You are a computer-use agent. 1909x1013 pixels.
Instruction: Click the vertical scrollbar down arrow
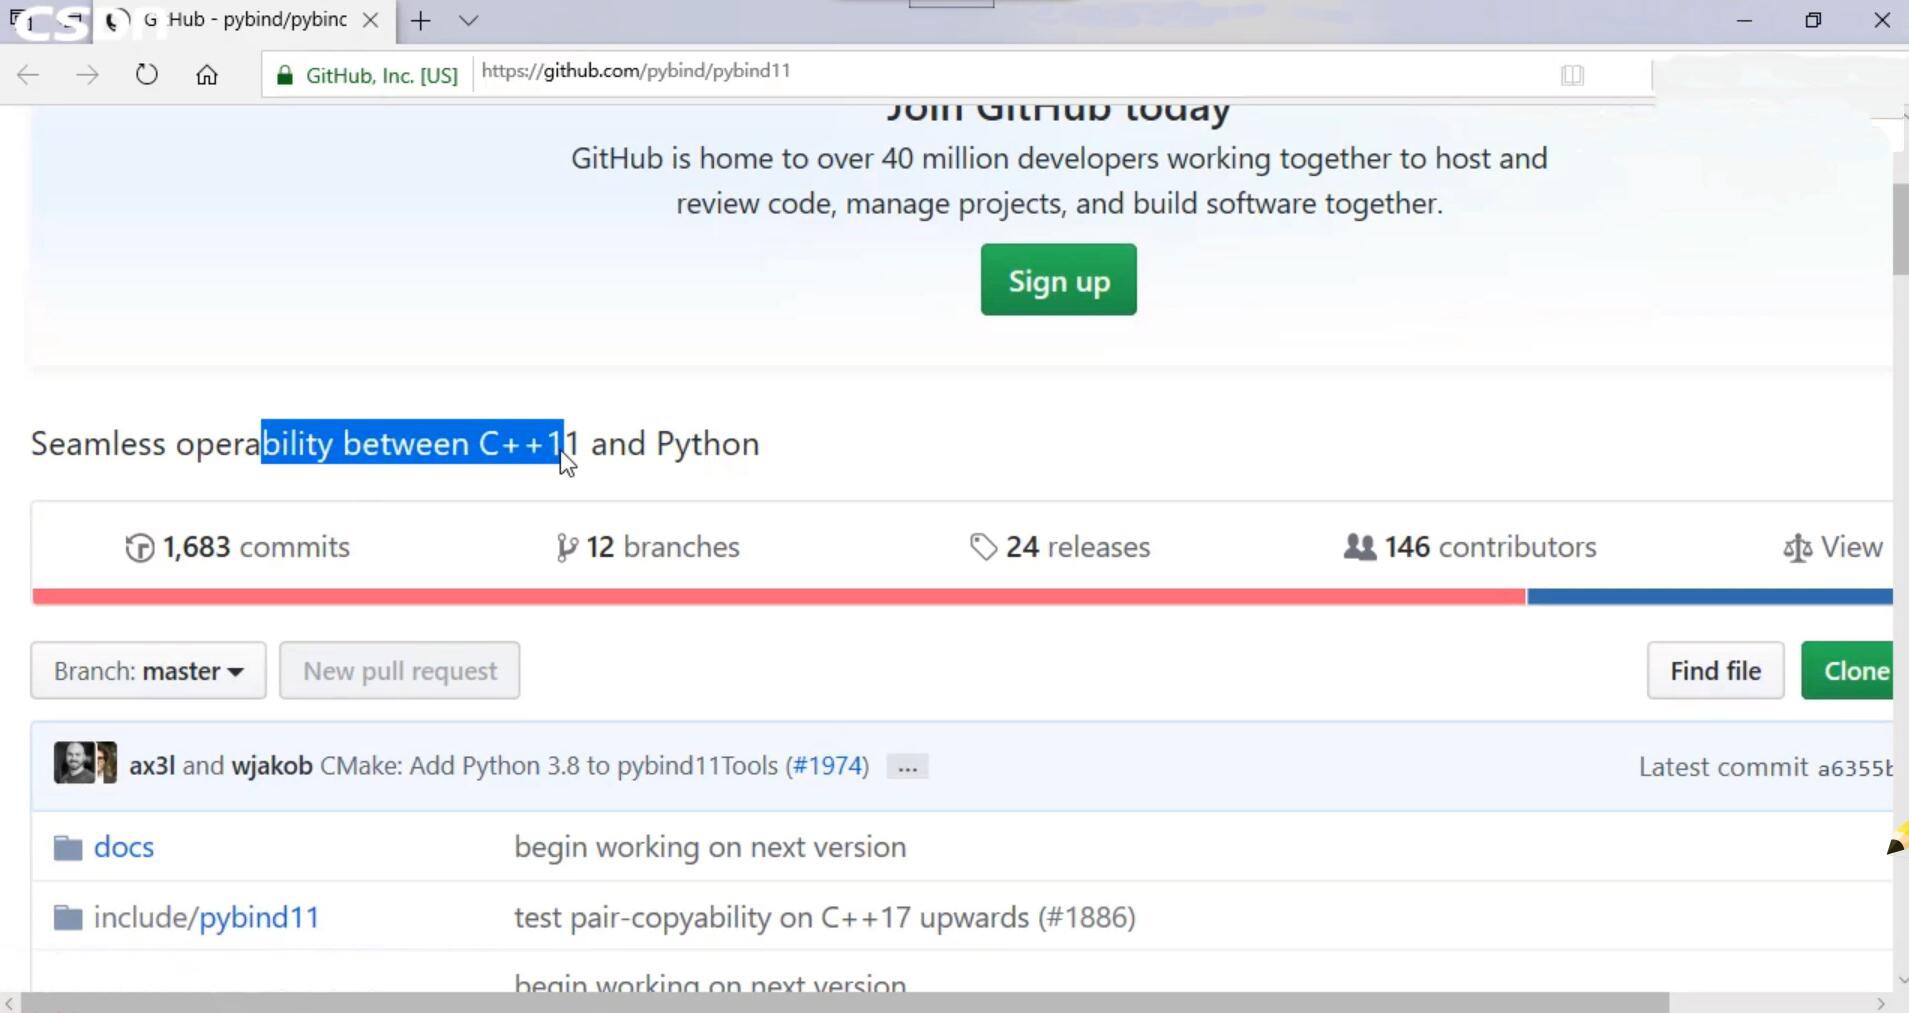[1901, 981]
